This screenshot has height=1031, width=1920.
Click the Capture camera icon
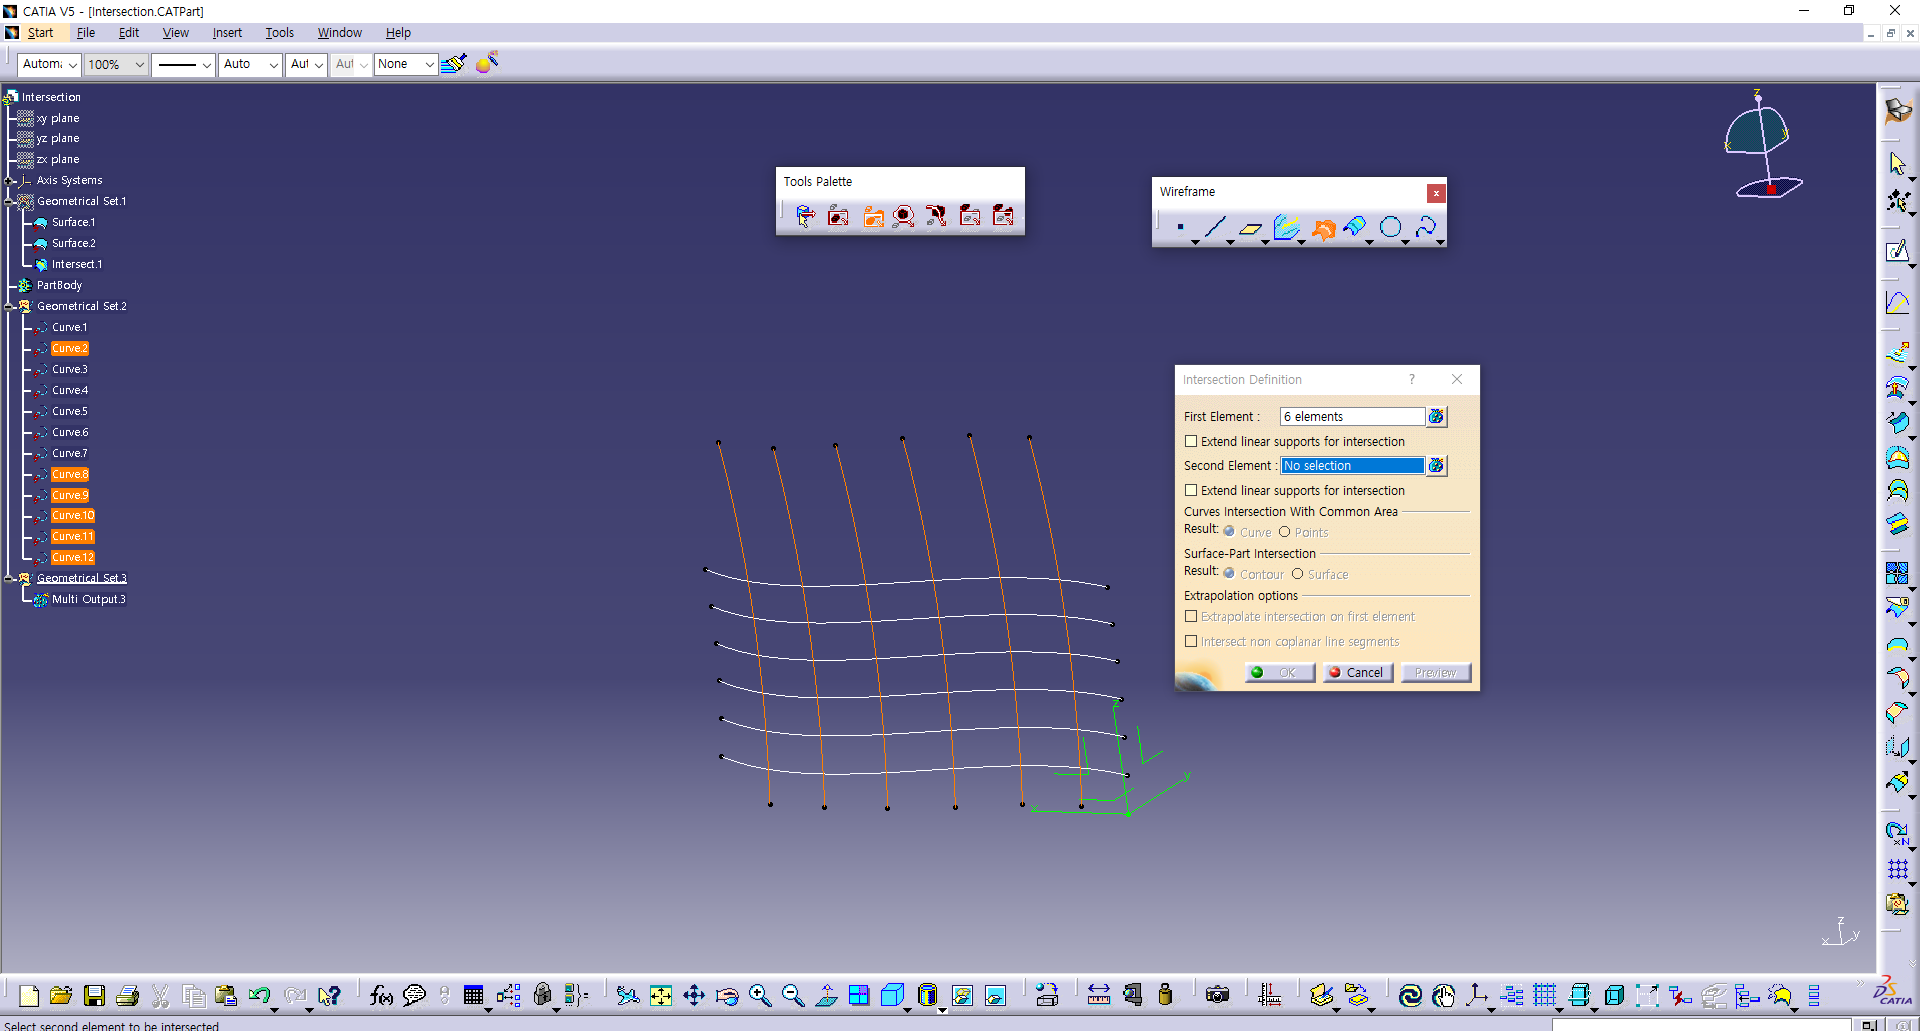[1217, 995]
